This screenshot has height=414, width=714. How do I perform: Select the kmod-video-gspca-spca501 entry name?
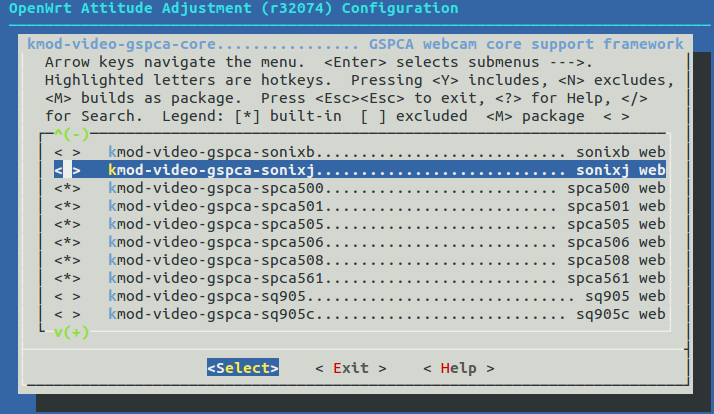click(216, 206)
